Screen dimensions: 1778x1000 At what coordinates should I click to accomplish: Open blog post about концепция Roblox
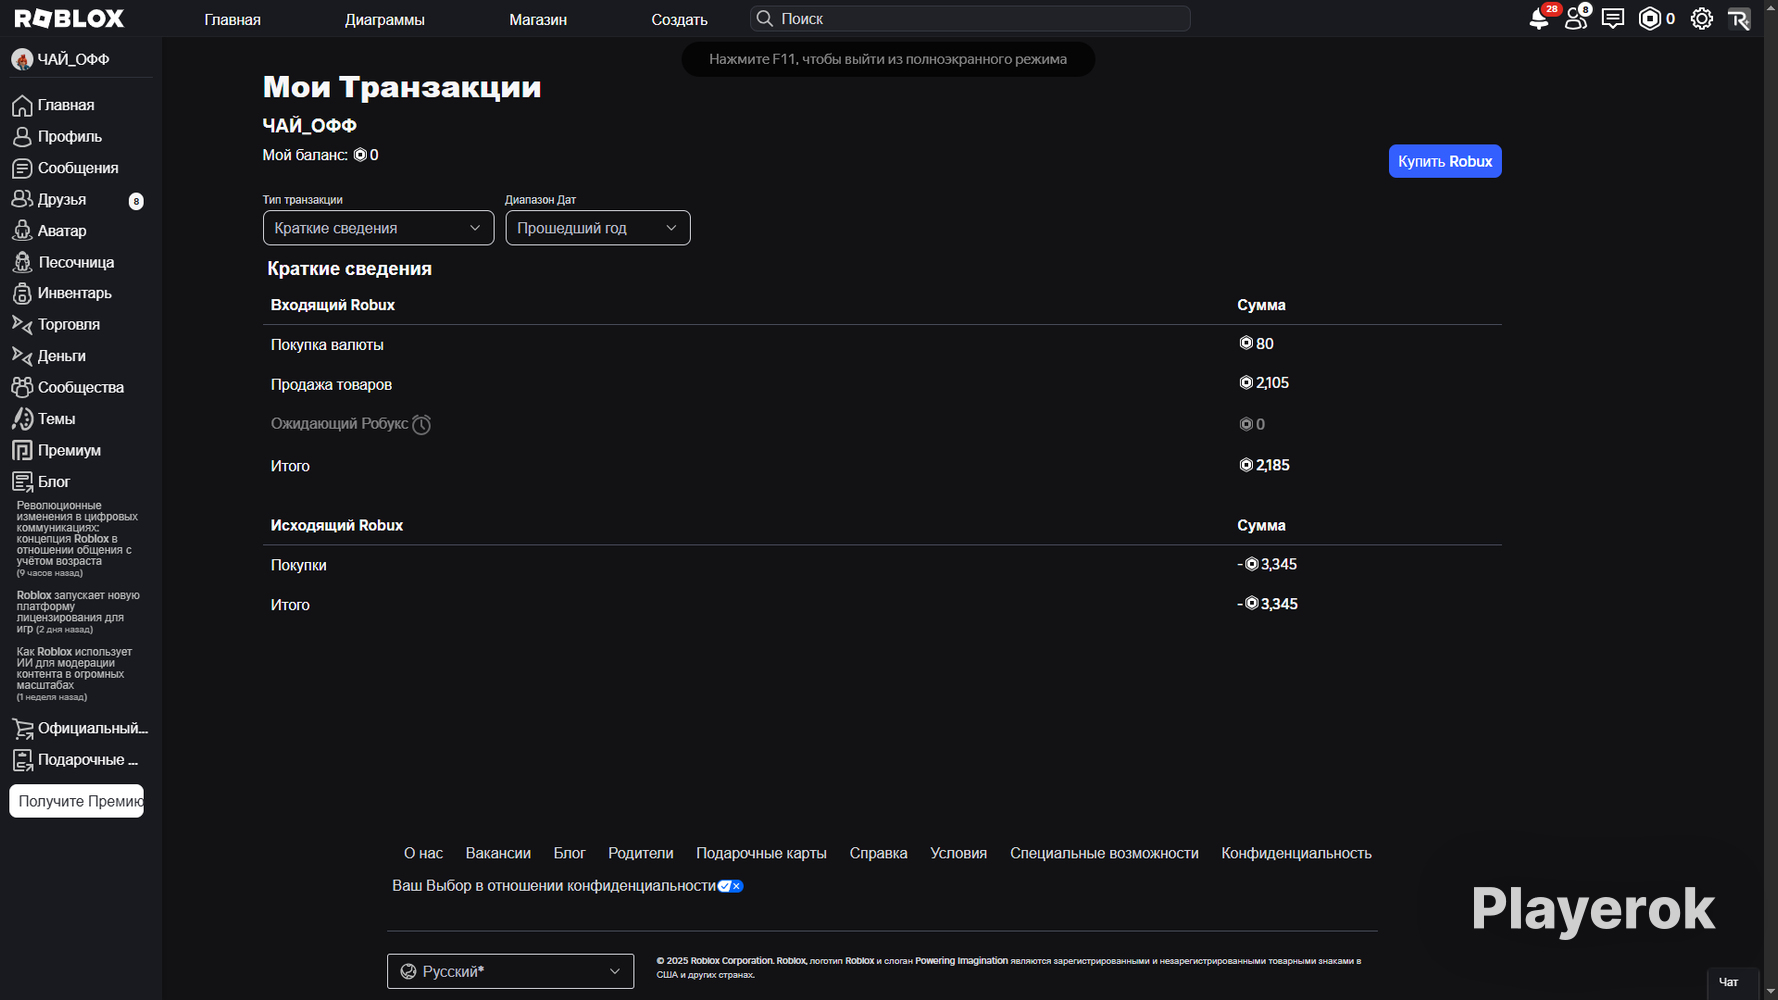[x=77, y=539]
